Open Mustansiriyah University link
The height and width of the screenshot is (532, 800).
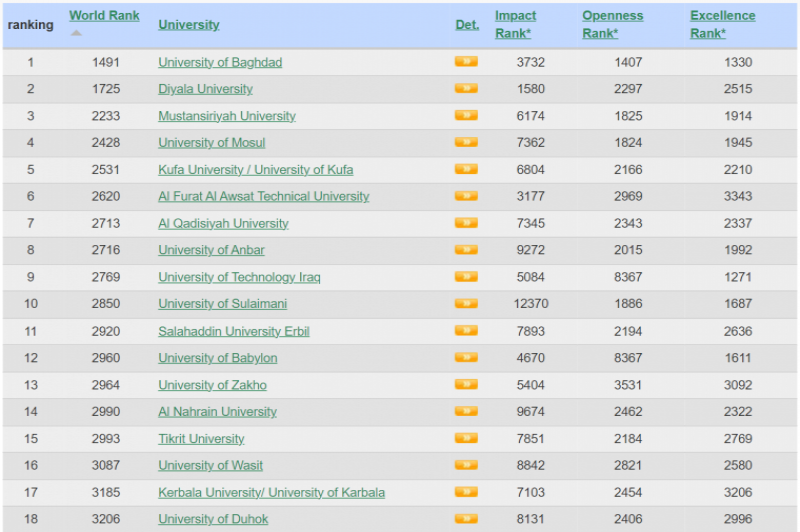[227, 116]
